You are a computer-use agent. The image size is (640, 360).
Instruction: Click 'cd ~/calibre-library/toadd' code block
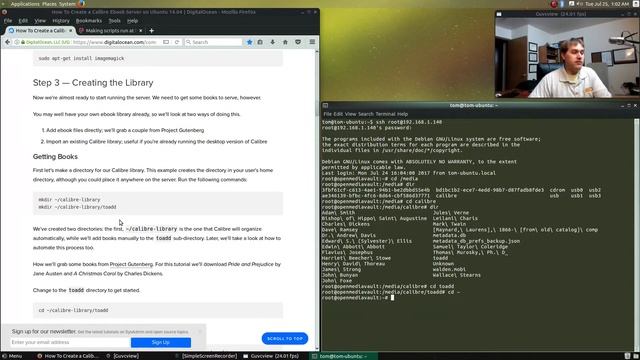pos(158,310)
